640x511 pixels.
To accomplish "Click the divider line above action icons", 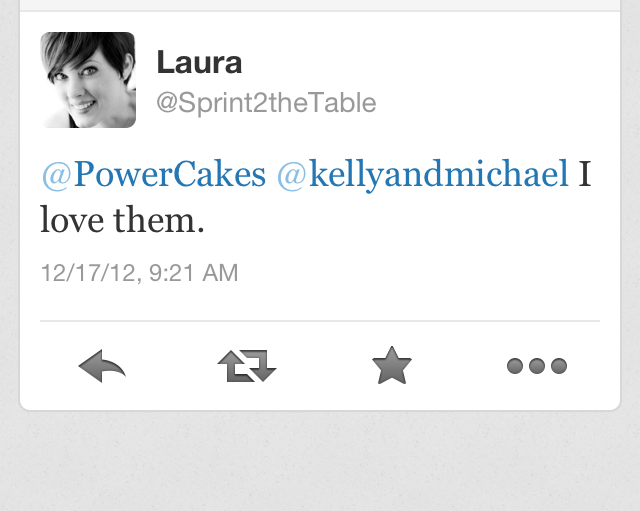I will 320,321.
